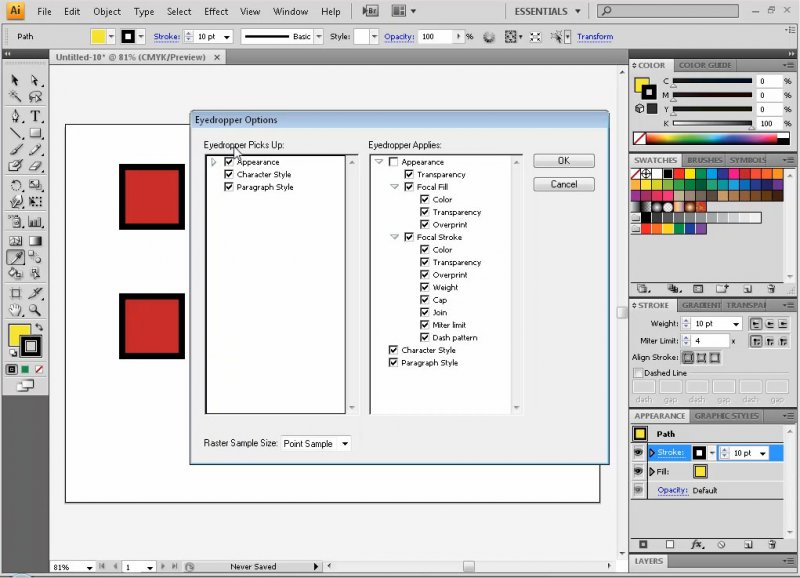Select the Pencil tool
Viewport: 800px width, 578px height.
[x=35, y=149]
